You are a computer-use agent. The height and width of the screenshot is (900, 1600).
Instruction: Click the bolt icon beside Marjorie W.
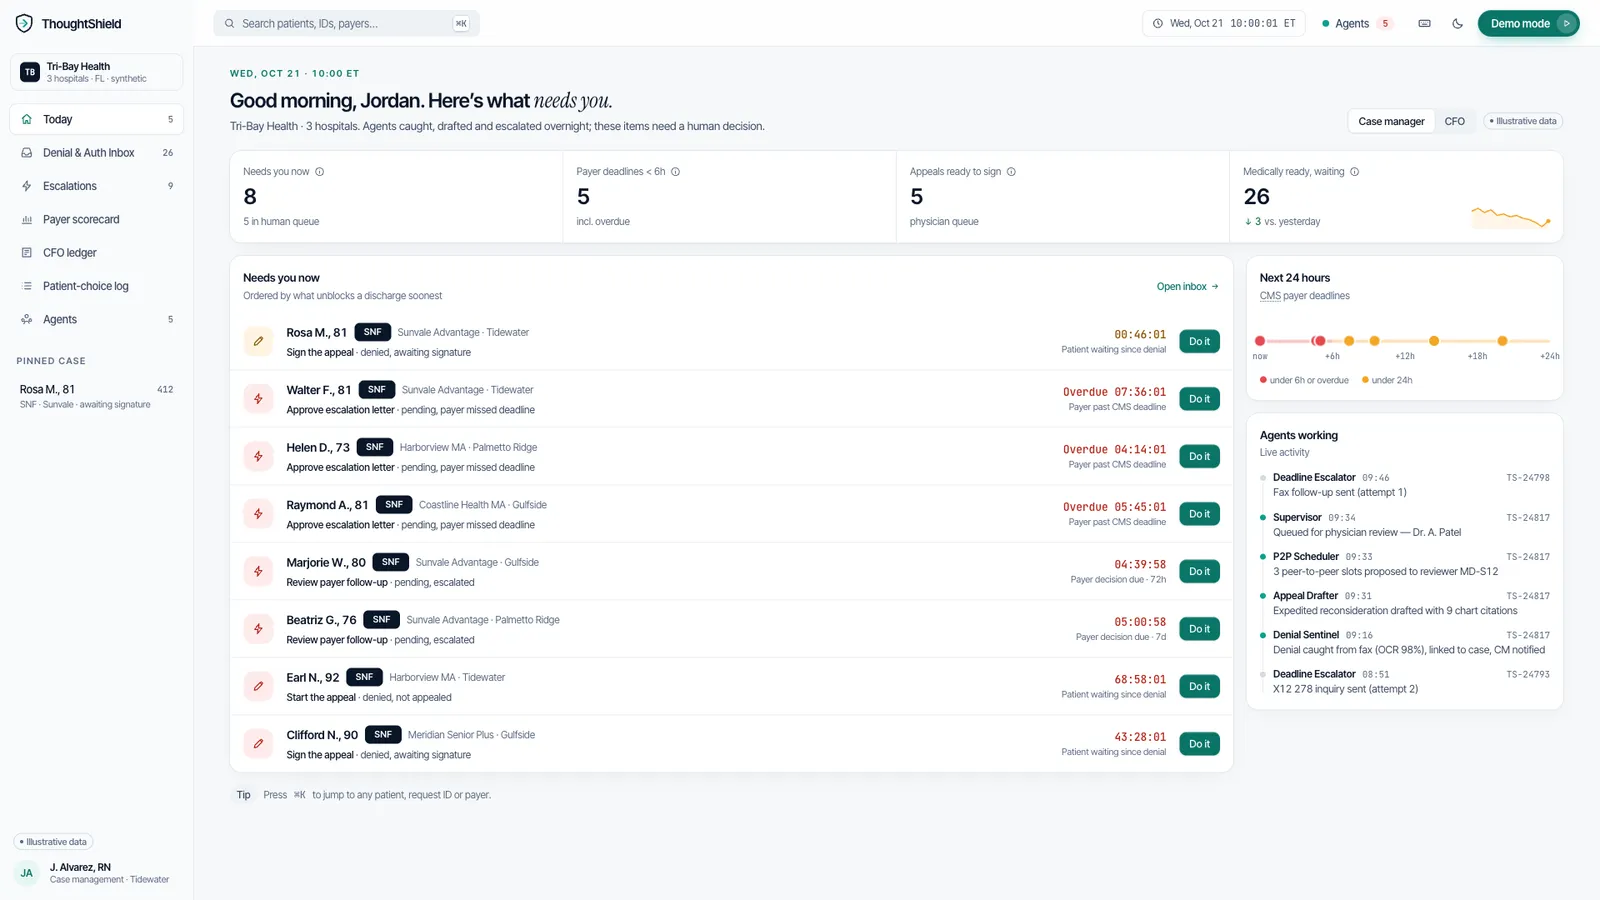tap(258, 571)
